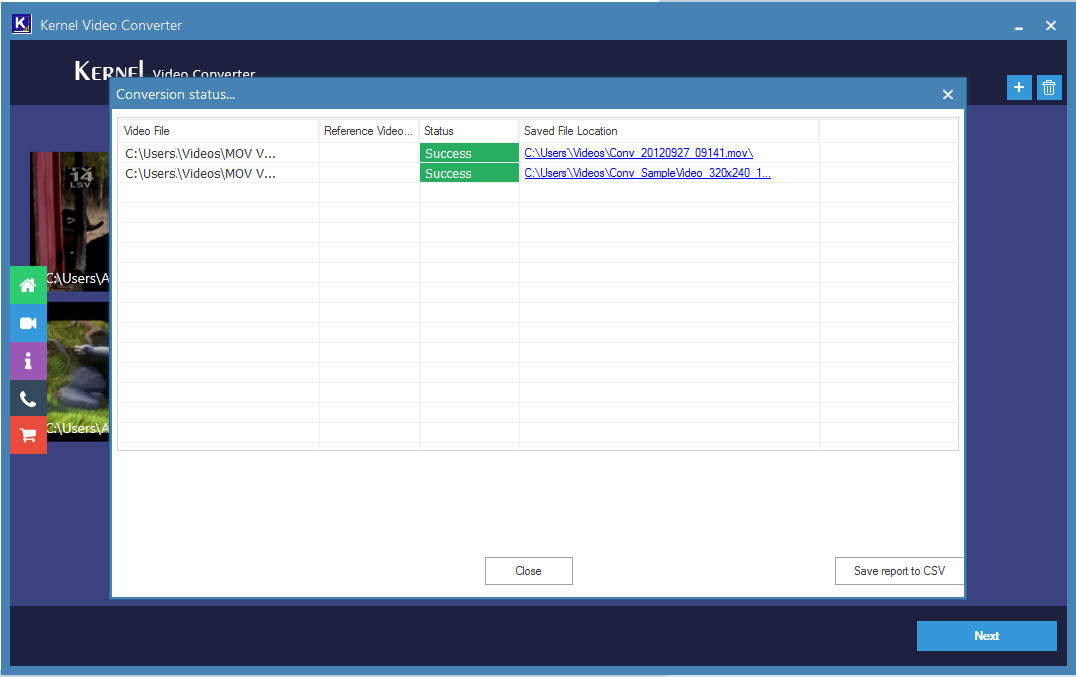The image size is (1076, 677).
Task: Click the Saved File Location column header
Action: (x=669, y=131)
